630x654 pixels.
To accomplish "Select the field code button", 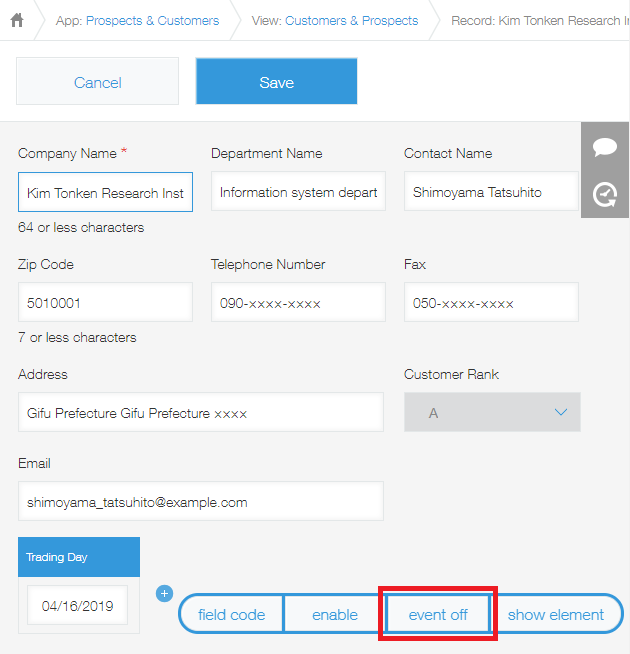I will point(232,614).
